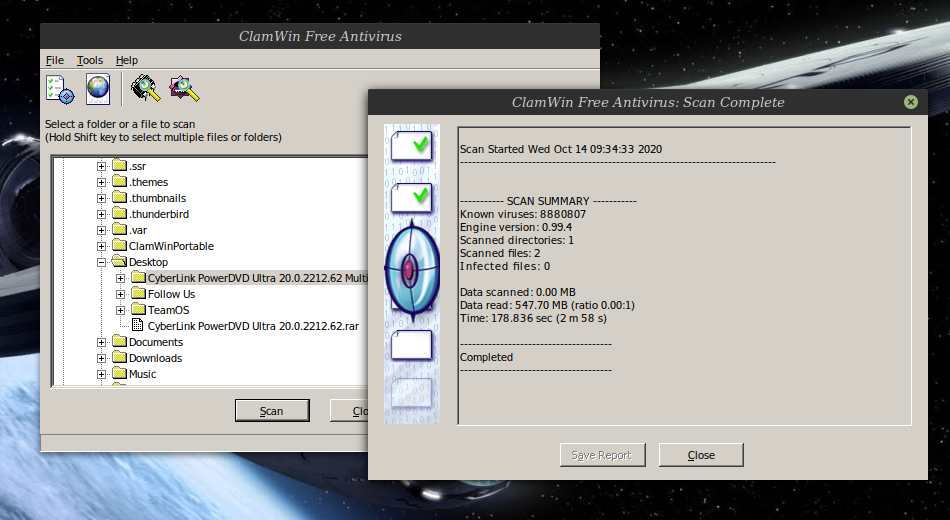Select the .thunderbird folder

[159, 214]
